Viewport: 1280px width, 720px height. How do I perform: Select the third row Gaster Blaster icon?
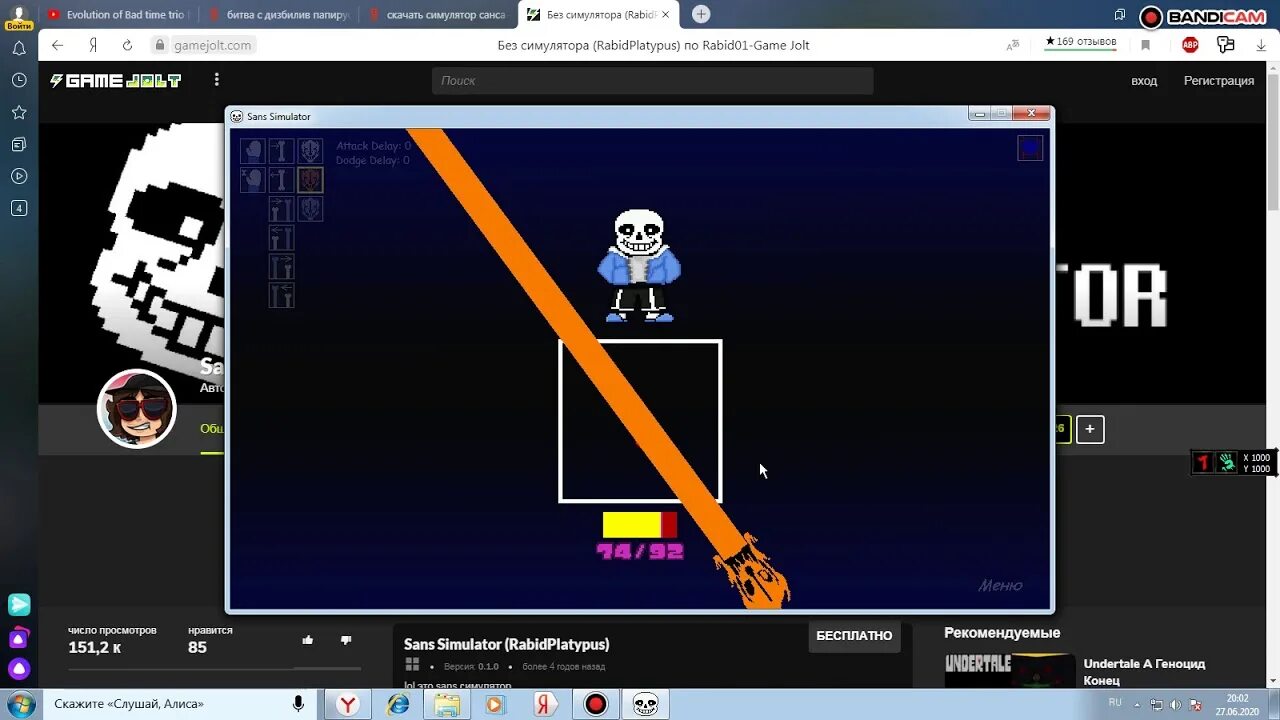tap(310, 208)
